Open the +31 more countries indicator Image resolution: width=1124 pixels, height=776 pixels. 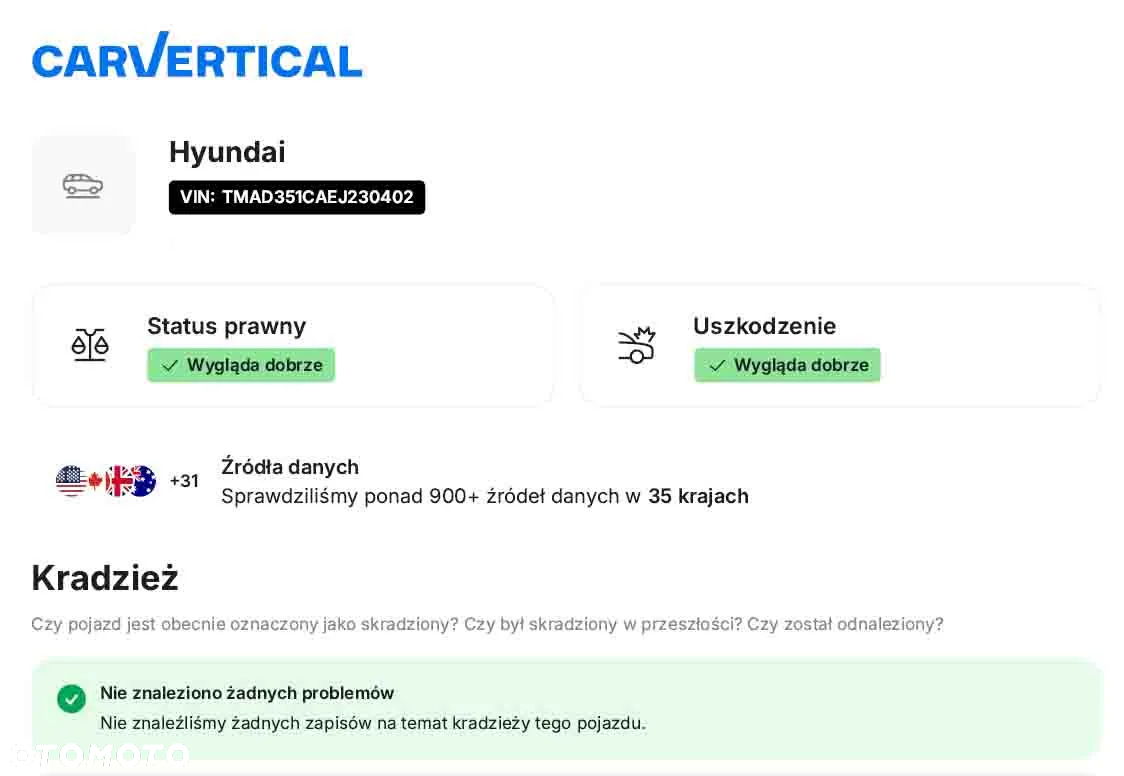point(184,481)
